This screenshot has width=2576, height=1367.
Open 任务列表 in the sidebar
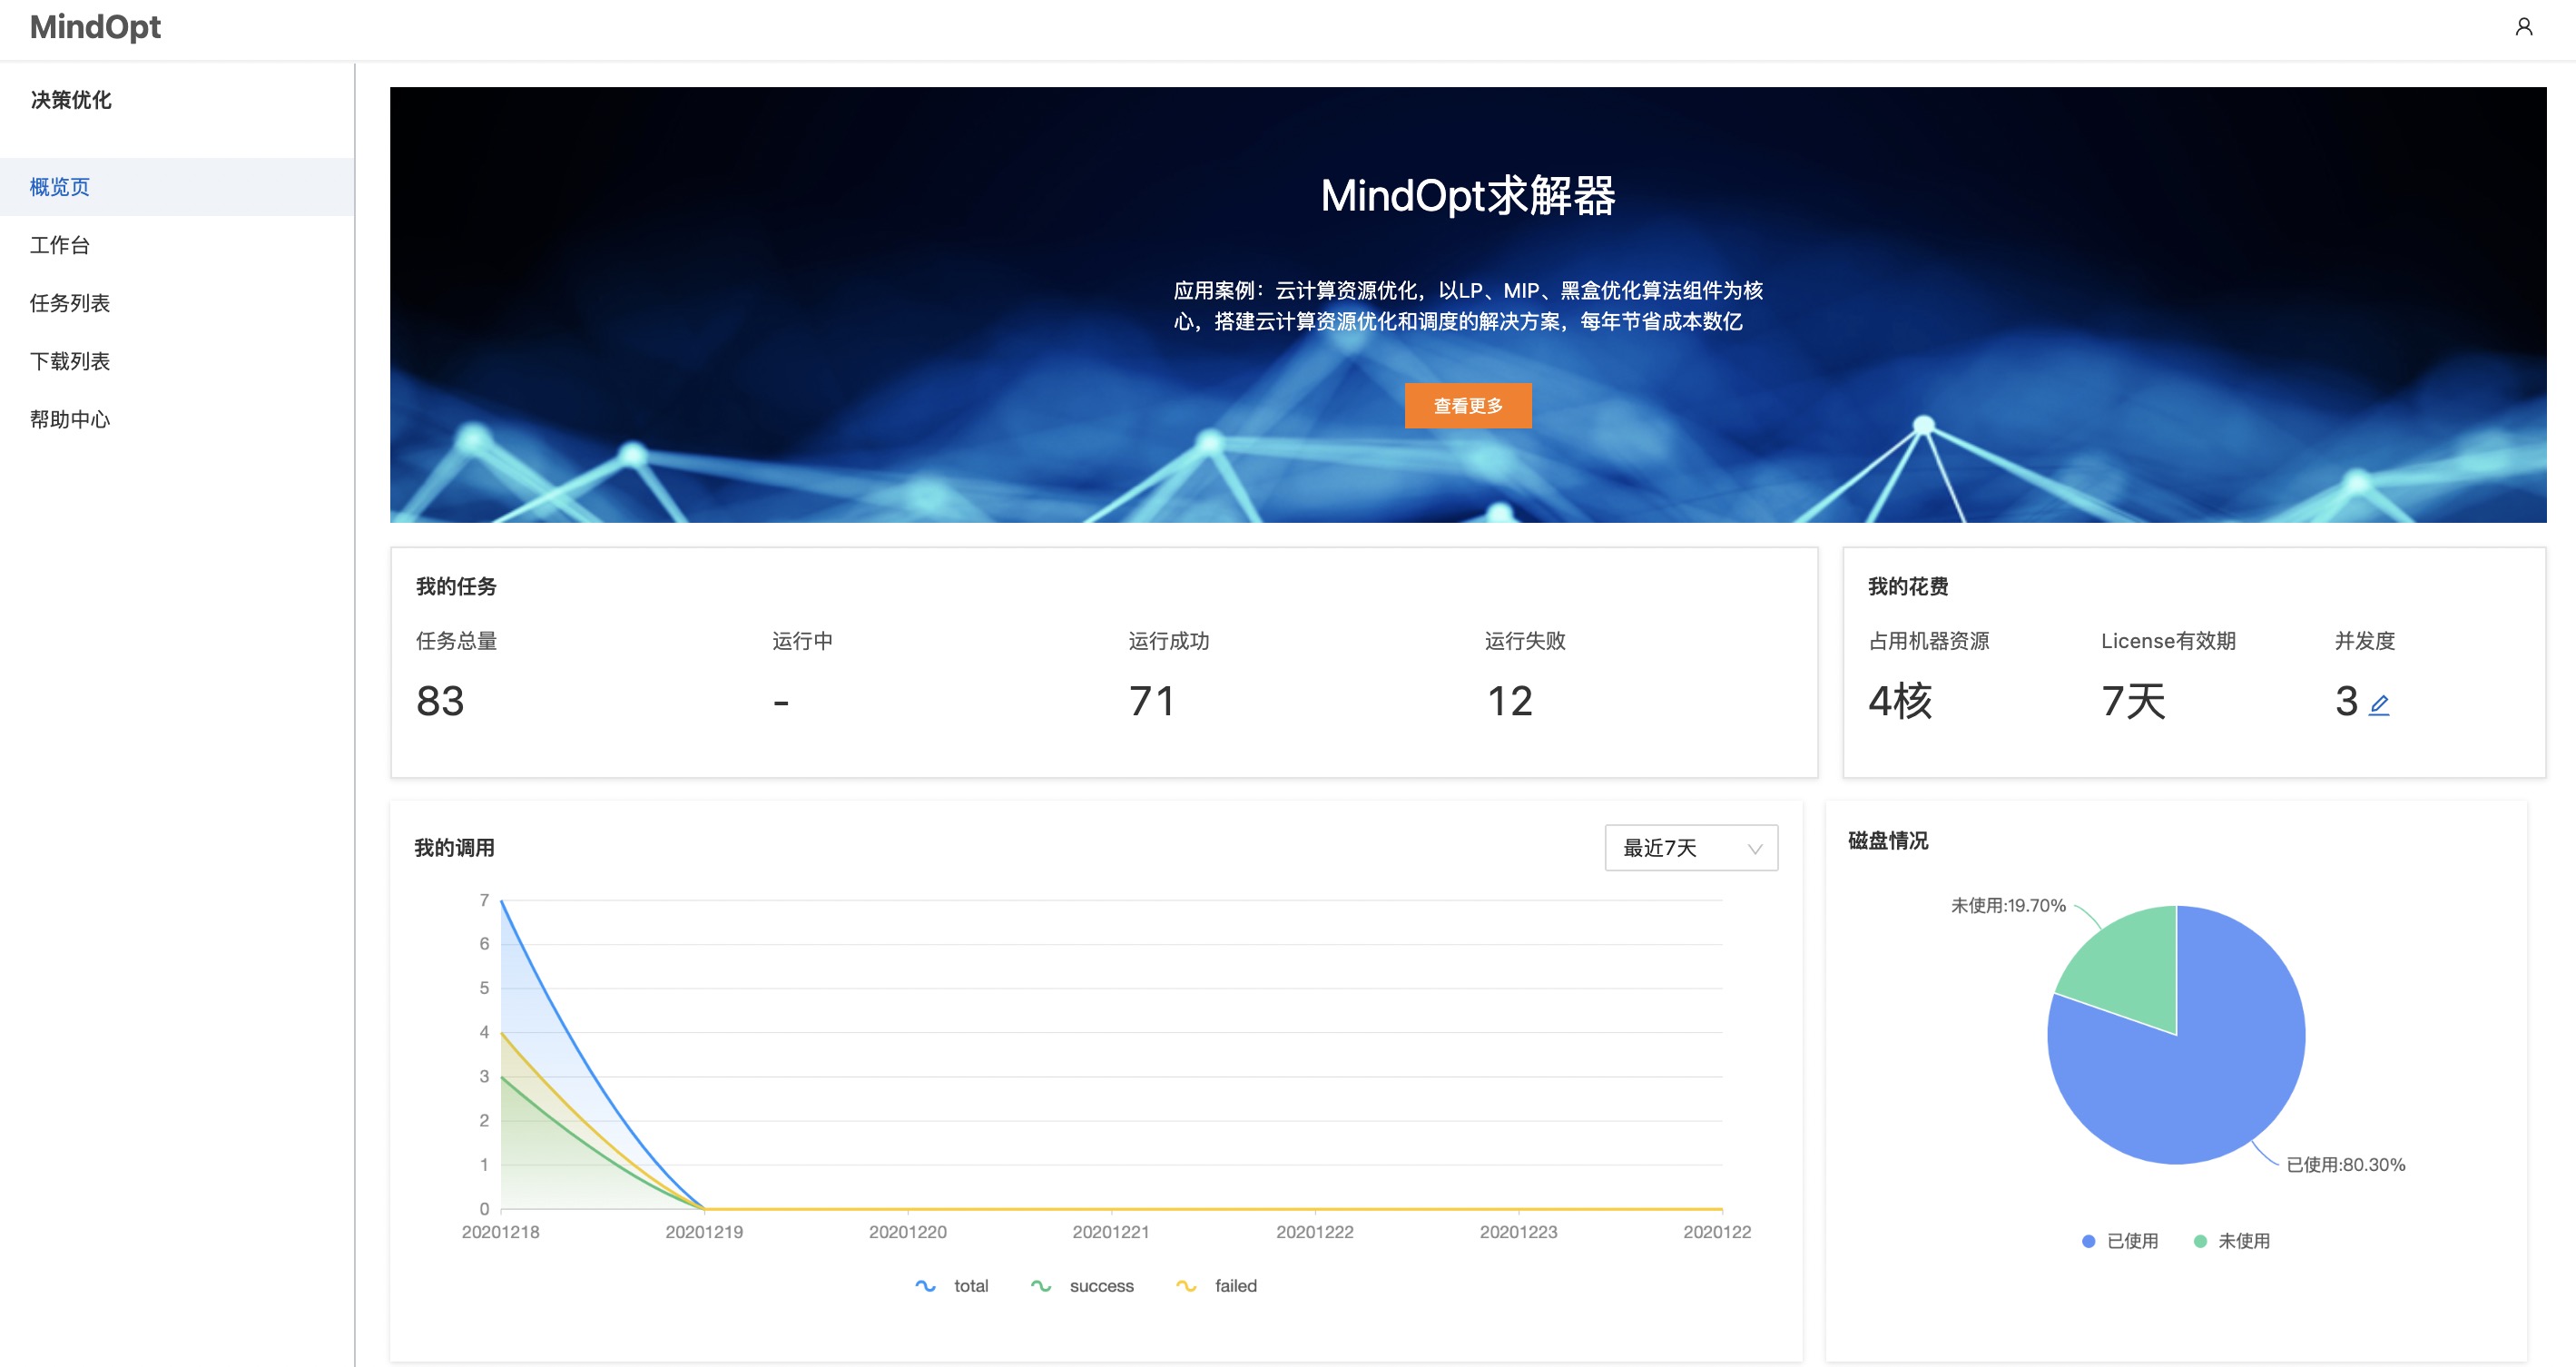pyautogui.click(x=70, y=303)
